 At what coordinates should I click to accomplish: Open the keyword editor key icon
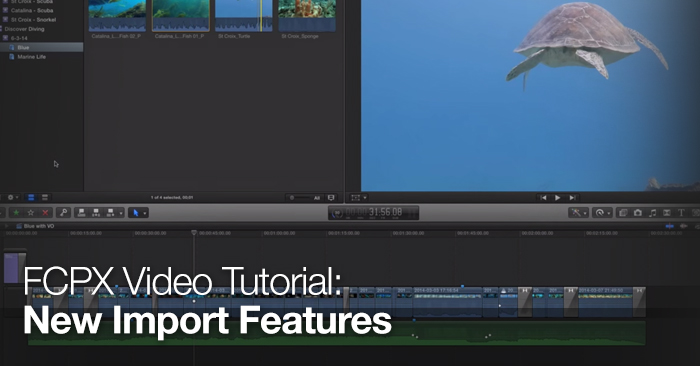64,212
